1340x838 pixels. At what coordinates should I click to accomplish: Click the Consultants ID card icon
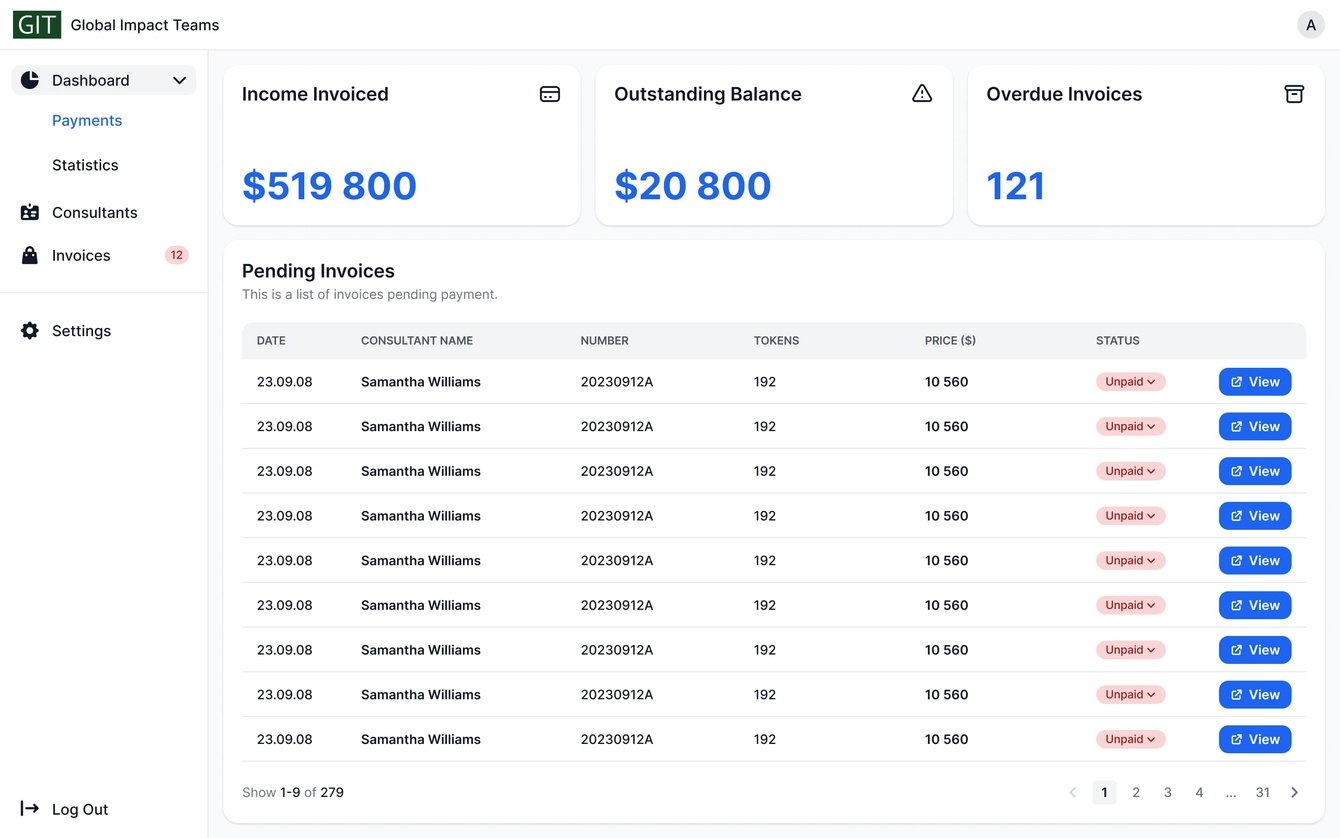coord(30,213)
